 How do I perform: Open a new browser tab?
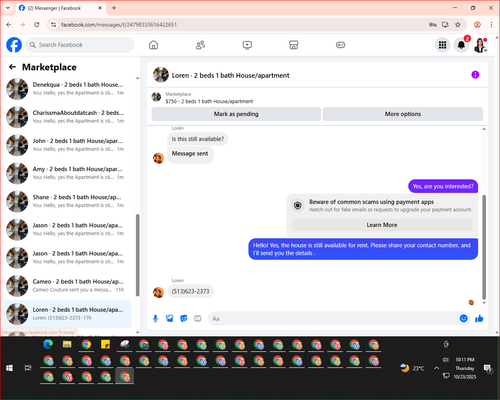coord(114,8)
